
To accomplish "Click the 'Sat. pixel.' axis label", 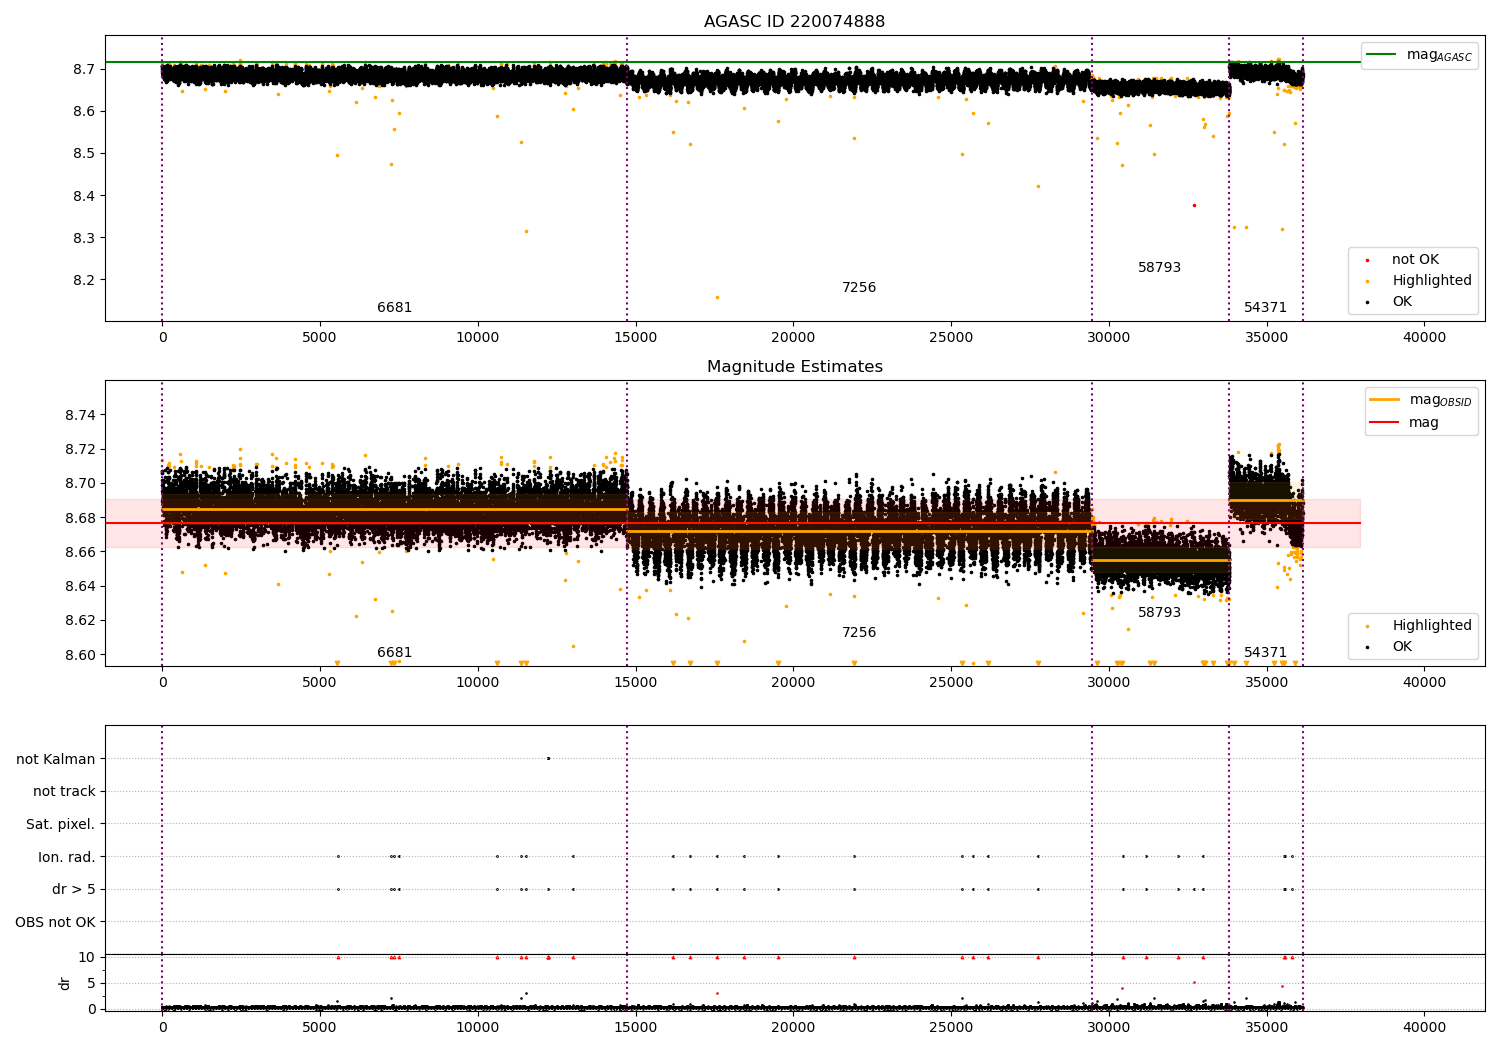I will pyautogui.click(x=61, y=824).
